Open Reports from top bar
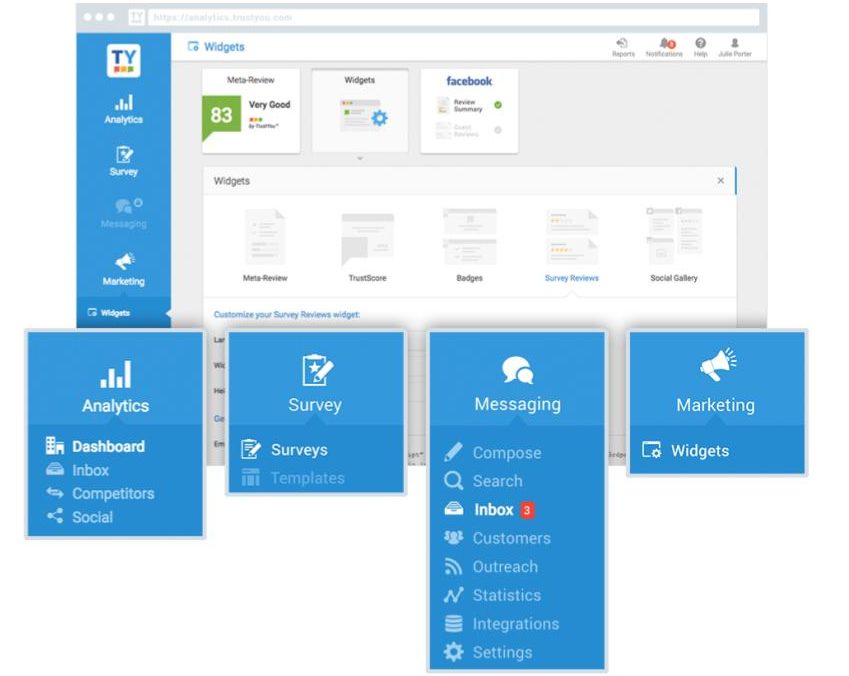This screenshot has height=676, width=849. tap(623, 47)
